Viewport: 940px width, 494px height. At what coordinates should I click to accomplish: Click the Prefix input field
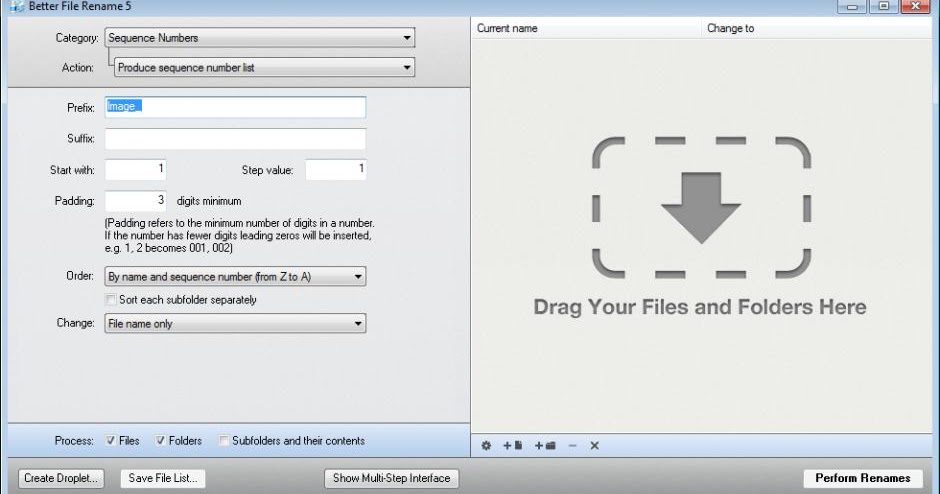click(x=235, y=107)
